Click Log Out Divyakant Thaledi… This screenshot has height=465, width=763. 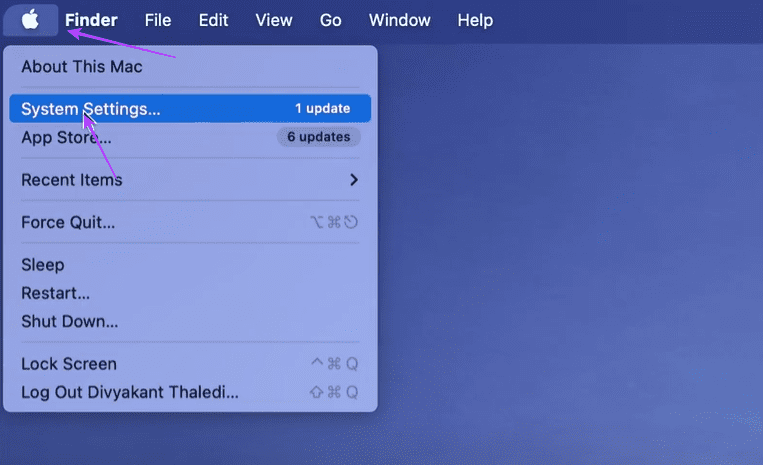tap(190, 392)
